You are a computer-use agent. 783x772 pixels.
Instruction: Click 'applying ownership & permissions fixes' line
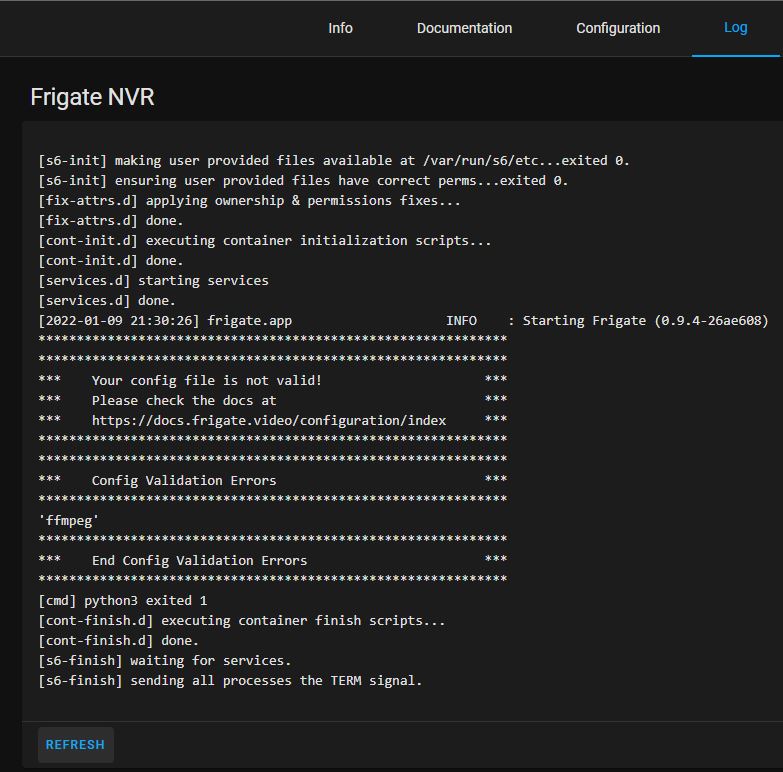(249, 201)
